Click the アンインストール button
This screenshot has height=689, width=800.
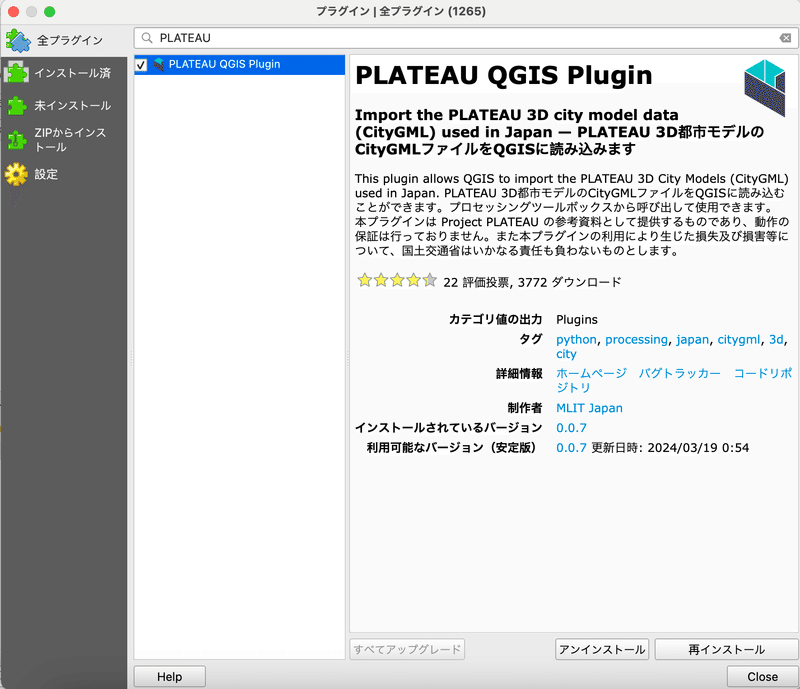pyautogui.click(x=601, y=649)
